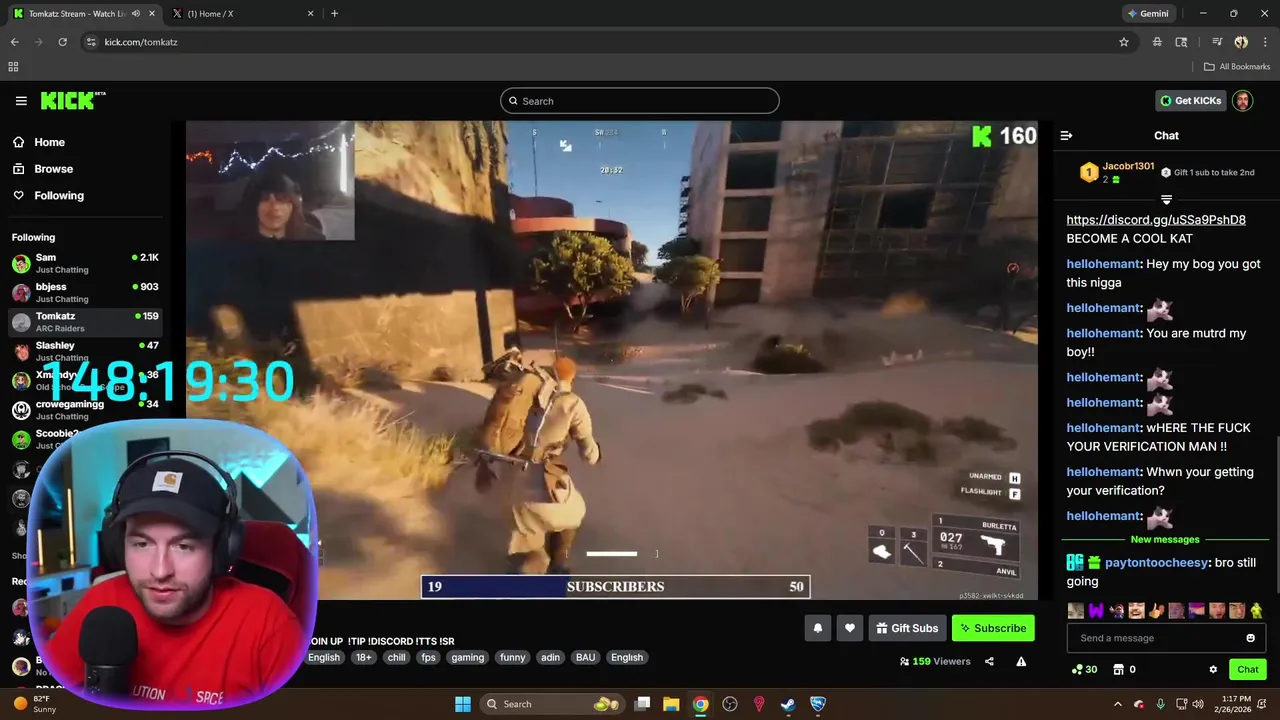Click the Subscribe button

point(993,628)
